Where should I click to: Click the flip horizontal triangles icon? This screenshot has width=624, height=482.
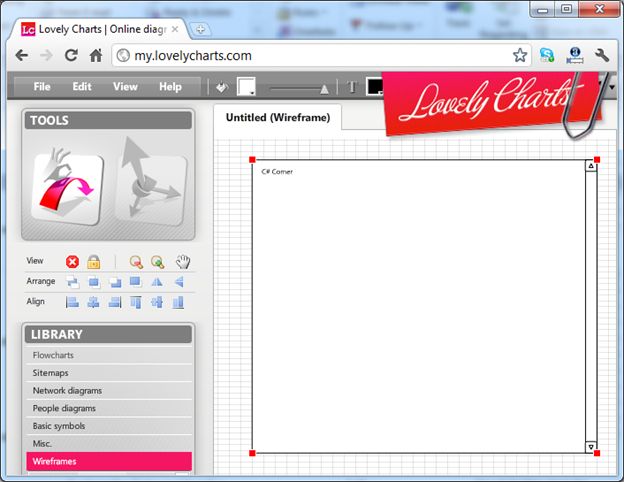coord(157,282)
